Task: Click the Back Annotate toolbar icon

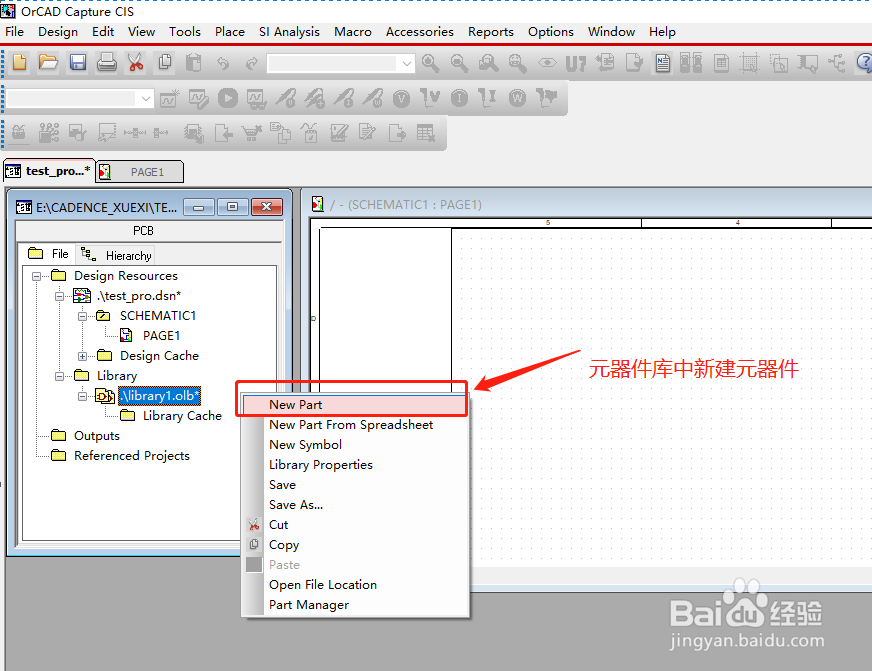Action: click(605, 63)
